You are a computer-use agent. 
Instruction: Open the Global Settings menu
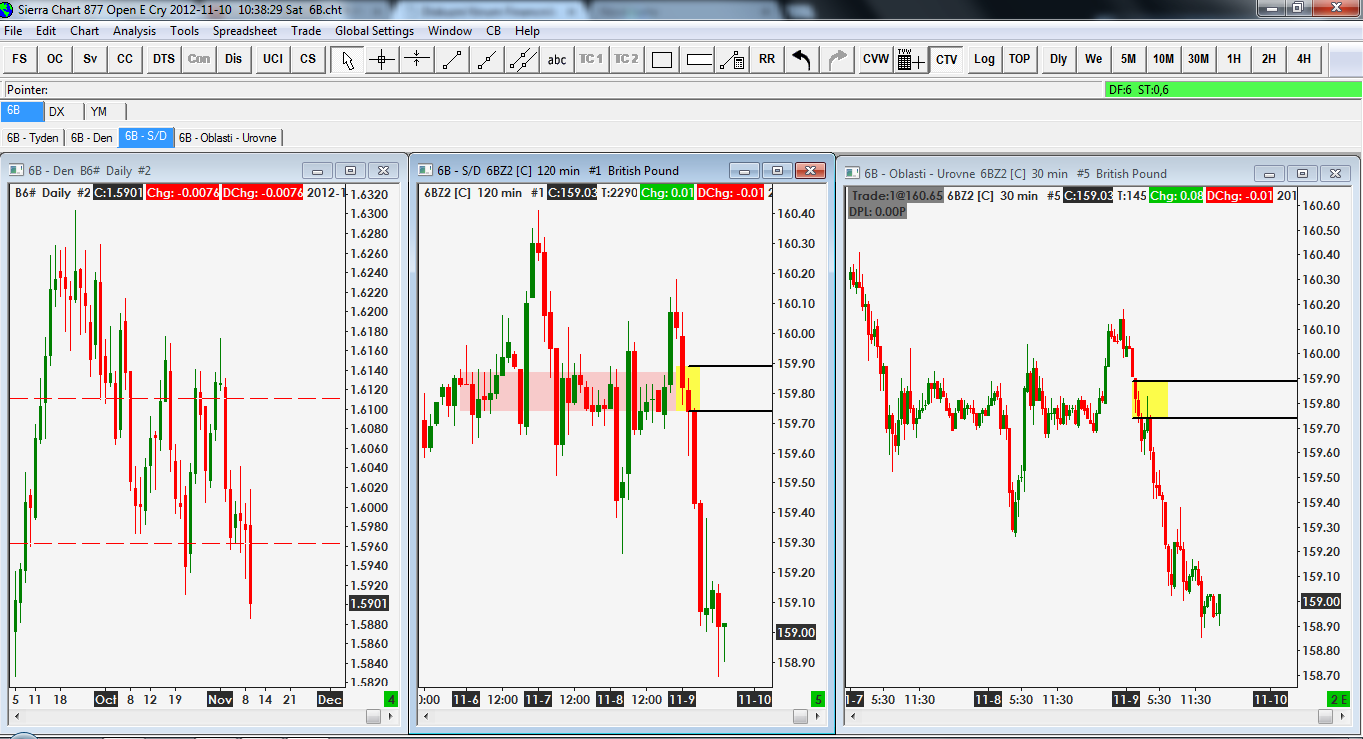[x=374, y=31]
